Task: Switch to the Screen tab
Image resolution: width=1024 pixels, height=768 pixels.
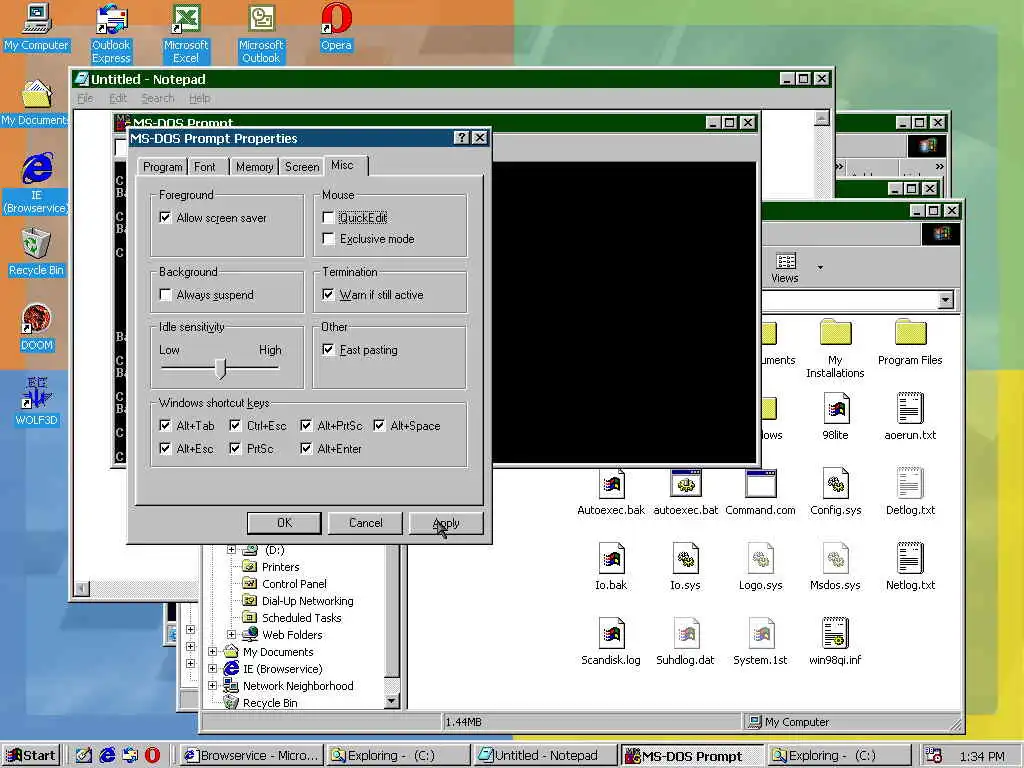Action: click(302, 167)
